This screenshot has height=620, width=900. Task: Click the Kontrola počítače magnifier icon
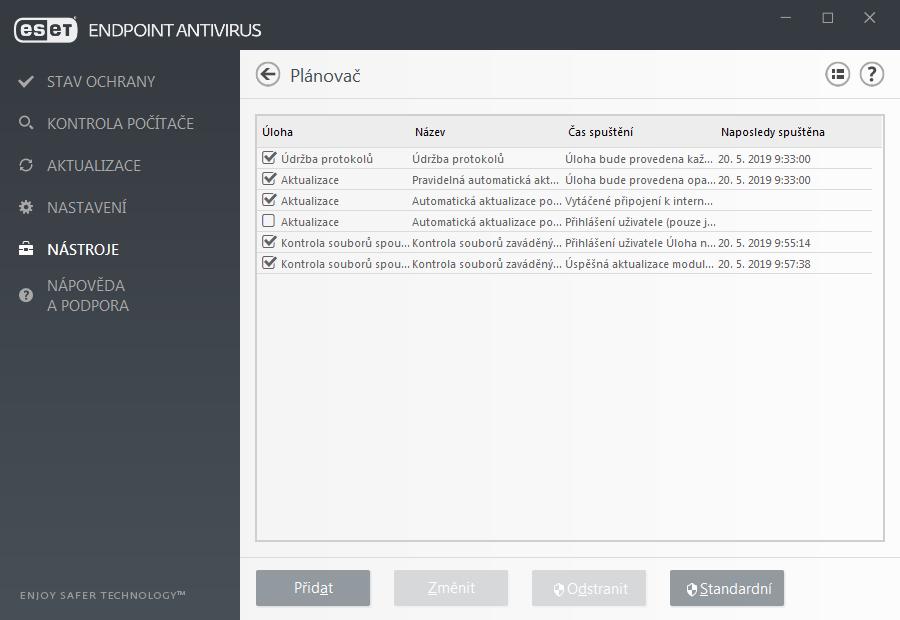pos(26,122)
